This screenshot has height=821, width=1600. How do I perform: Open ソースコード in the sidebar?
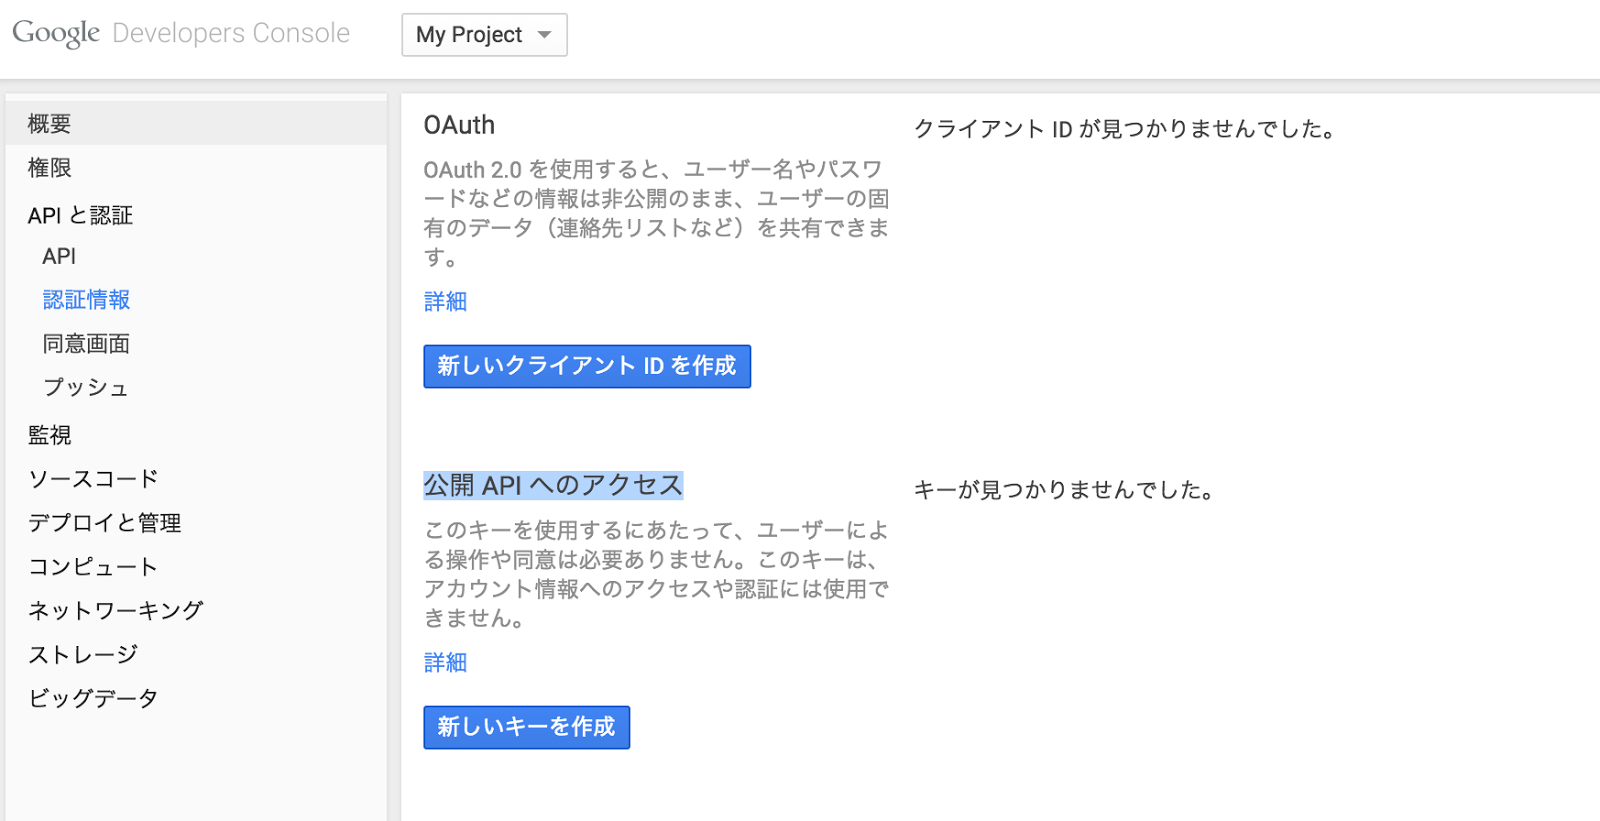tap(93, 479)
